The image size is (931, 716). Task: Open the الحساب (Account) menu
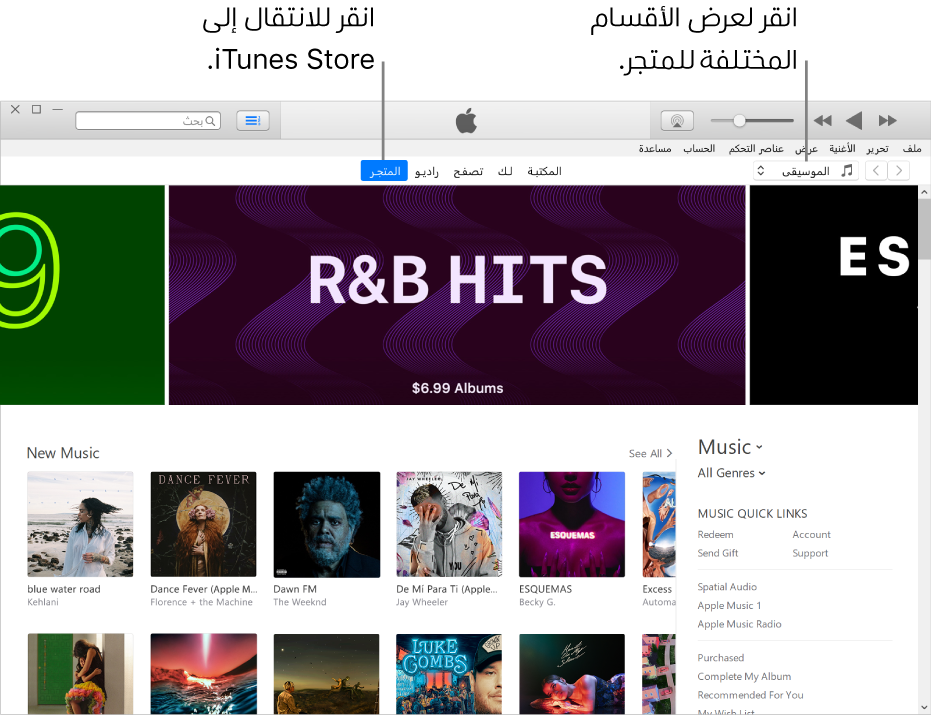[700, 148]
